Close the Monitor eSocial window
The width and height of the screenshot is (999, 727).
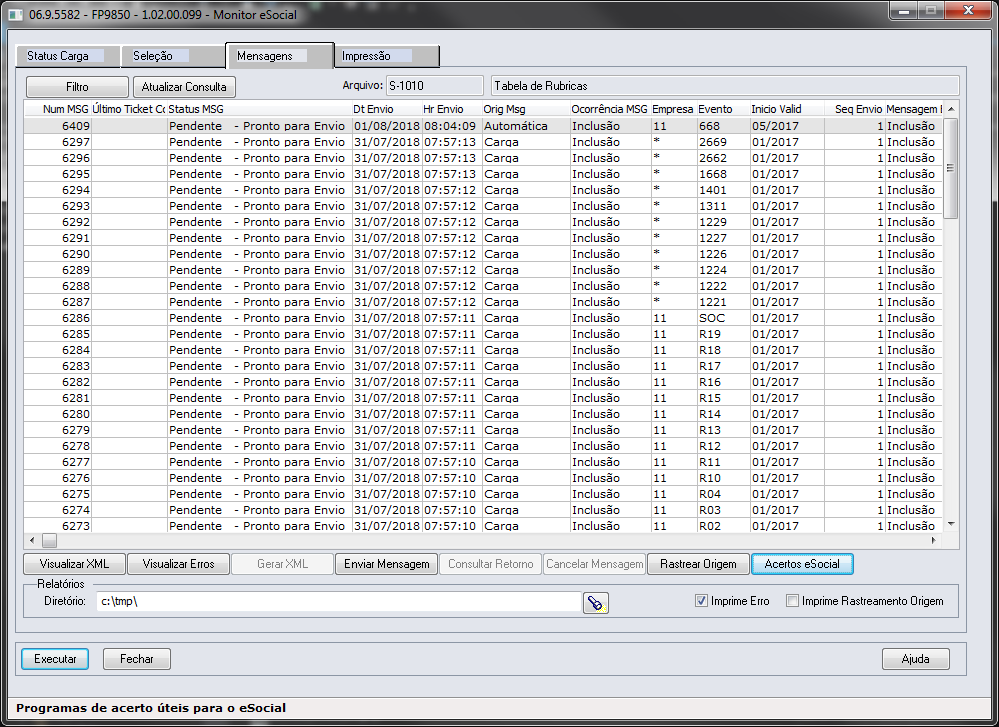click(x=968, y=10)
